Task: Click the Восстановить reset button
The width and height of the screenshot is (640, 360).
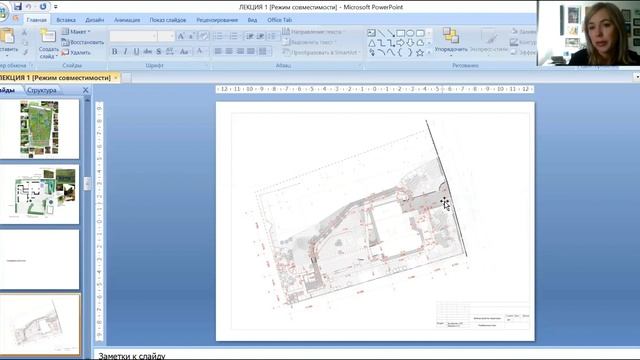Action: pyautogui.click(x=83, y=42)
